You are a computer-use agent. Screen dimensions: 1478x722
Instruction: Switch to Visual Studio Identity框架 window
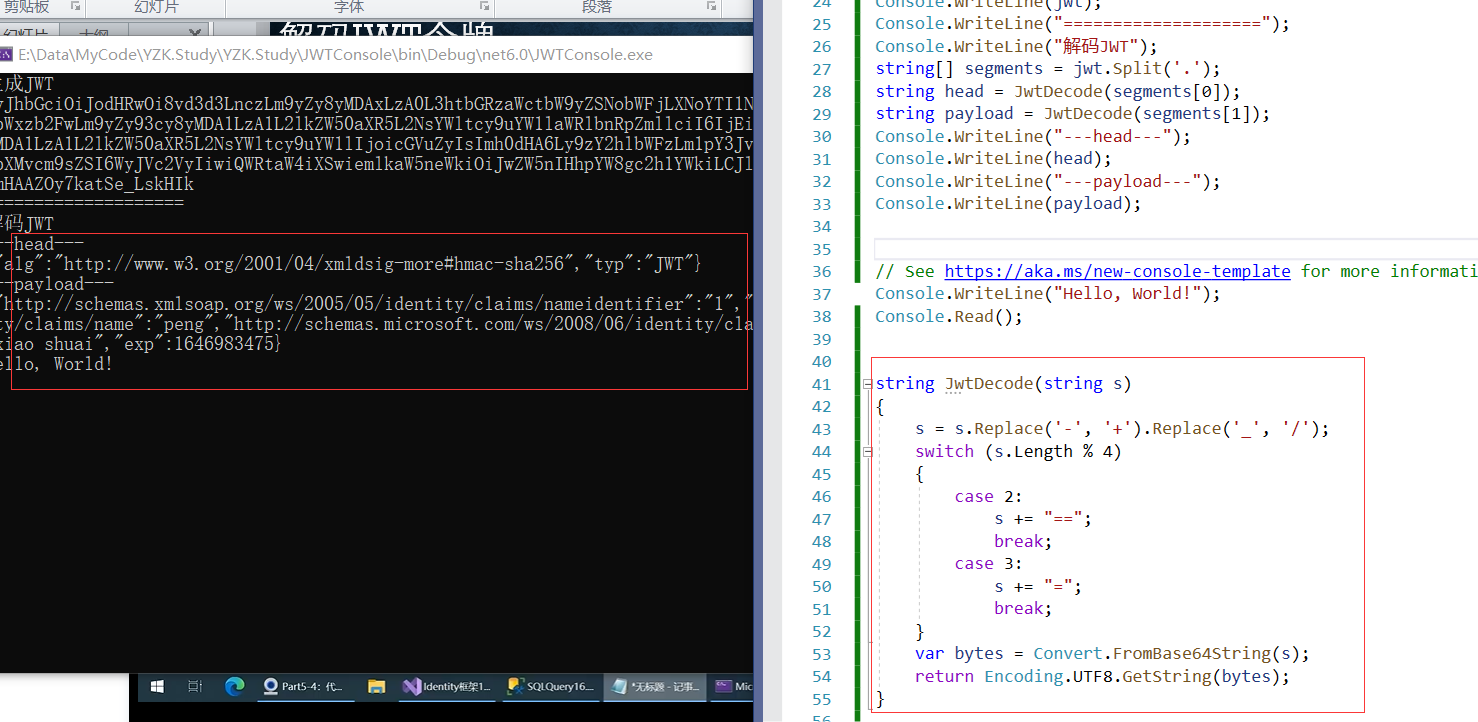pyautogui.click(x=448, y=687)
